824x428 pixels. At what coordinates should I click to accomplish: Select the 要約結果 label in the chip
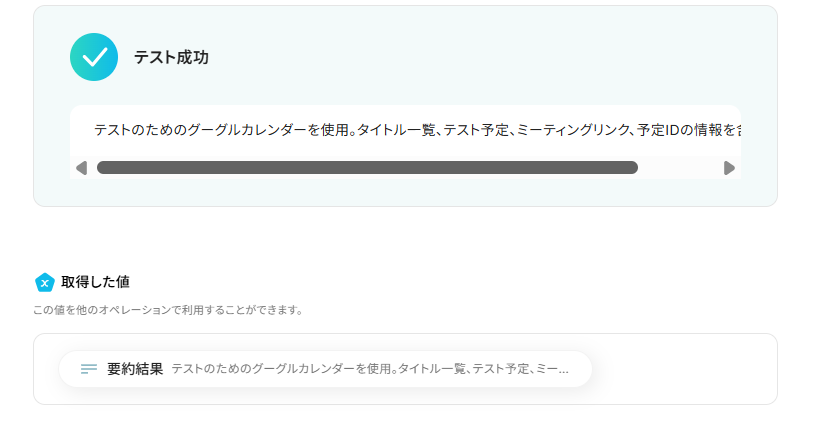[x=135, y=369]
